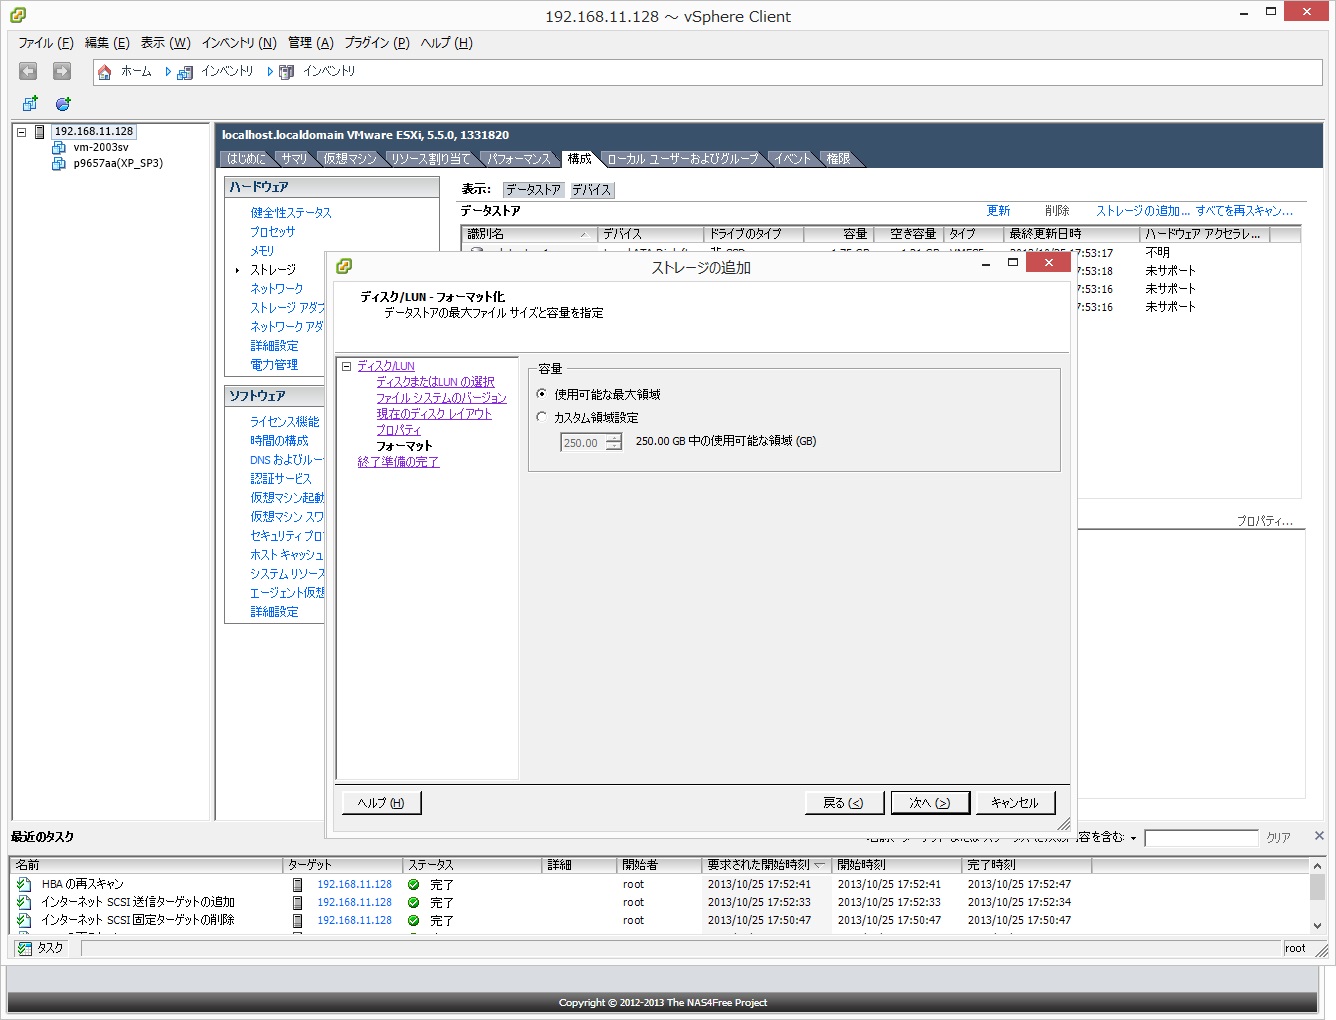Click the target host icon in 送信ターゲットの追加 row
Screen dimensions: 1336x1020
click(x=297, y=902)
